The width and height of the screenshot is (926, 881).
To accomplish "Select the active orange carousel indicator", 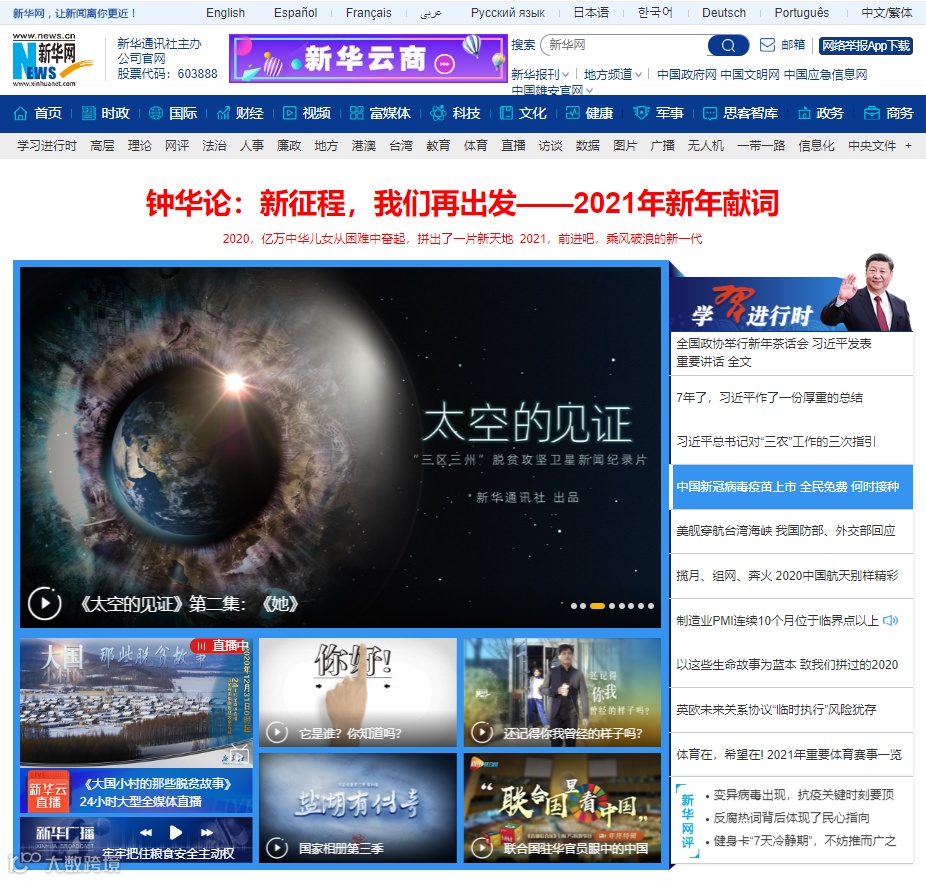I will pos(597,606).
